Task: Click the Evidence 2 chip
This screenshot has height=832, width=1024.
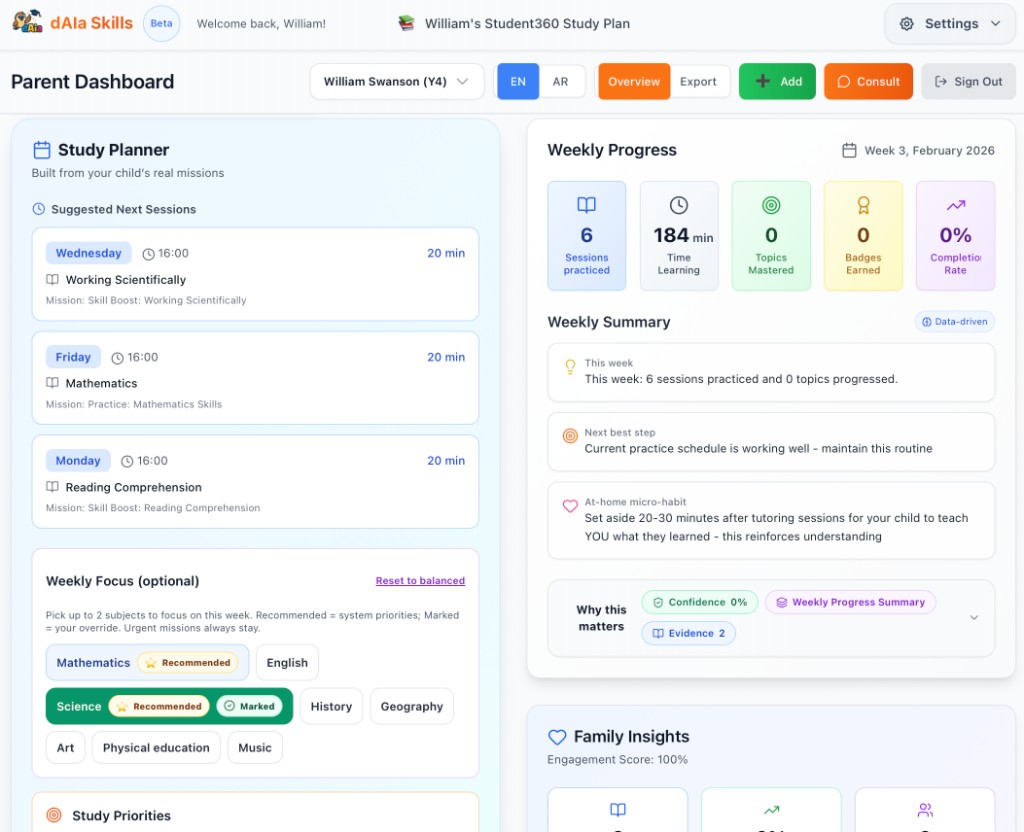Action: [688, 633]
